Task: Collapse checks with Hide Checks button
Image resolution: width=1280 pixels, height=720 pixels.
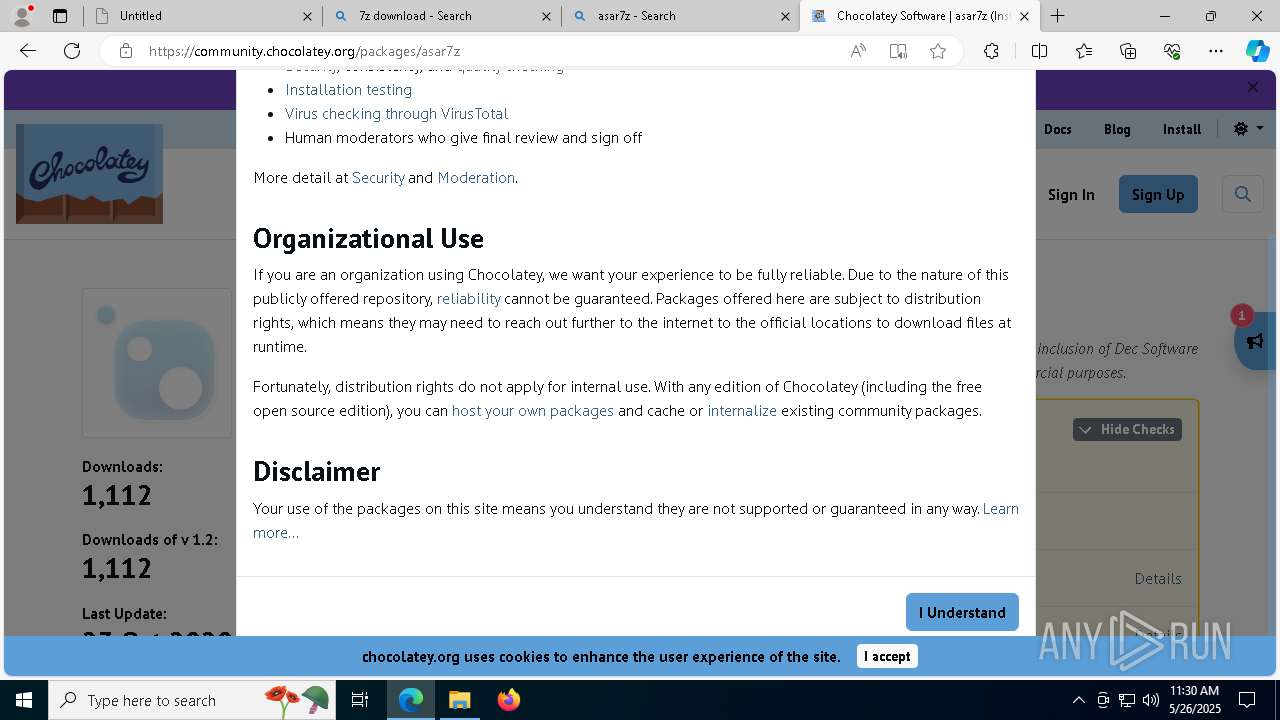Action: [x=1127, y=429]
